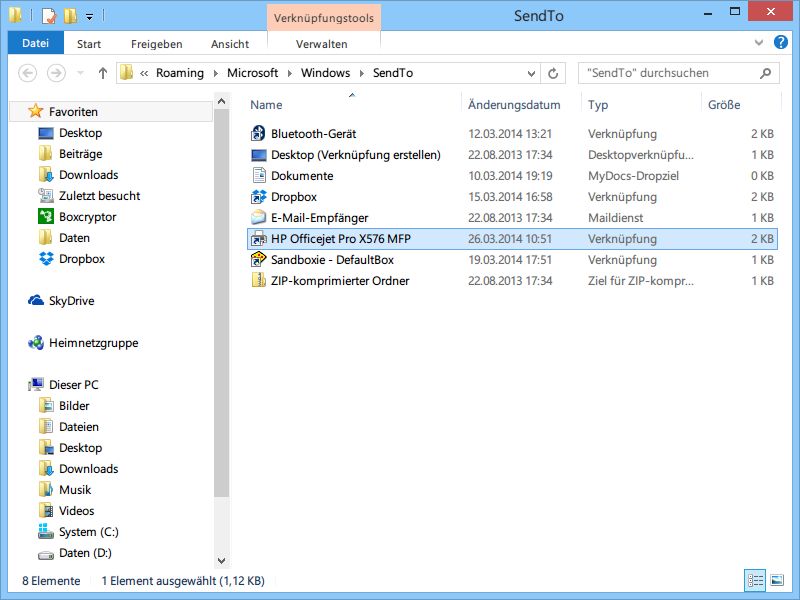This screenshot has height=600, width=800.
Task: Go forward with the right arrow button
Action: tap(56, 73)
